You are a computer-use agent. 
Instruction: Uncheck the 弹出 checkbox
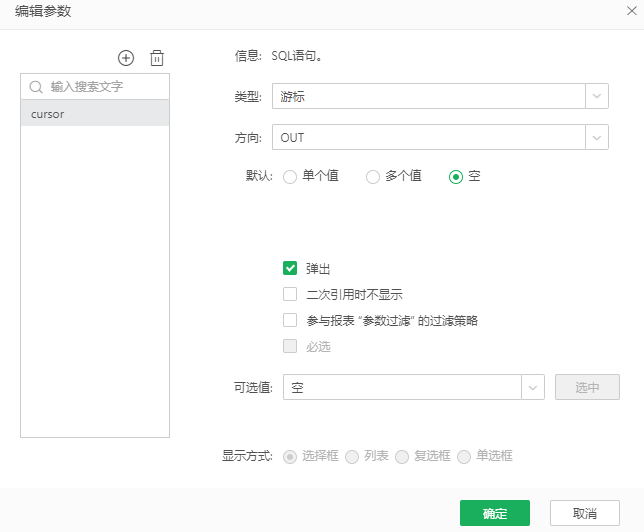click(290, 268)
